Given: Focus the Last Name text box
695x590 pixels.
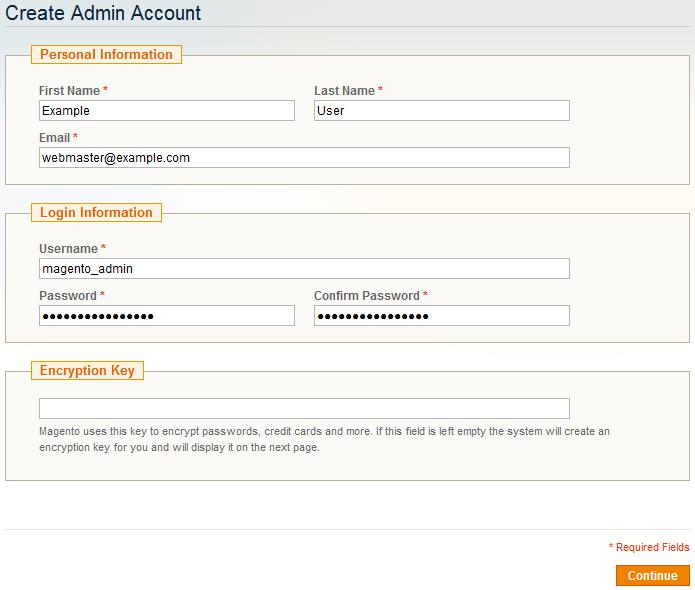Looking at the screenshot, I should pyautogui.click(x=441, y=111).
